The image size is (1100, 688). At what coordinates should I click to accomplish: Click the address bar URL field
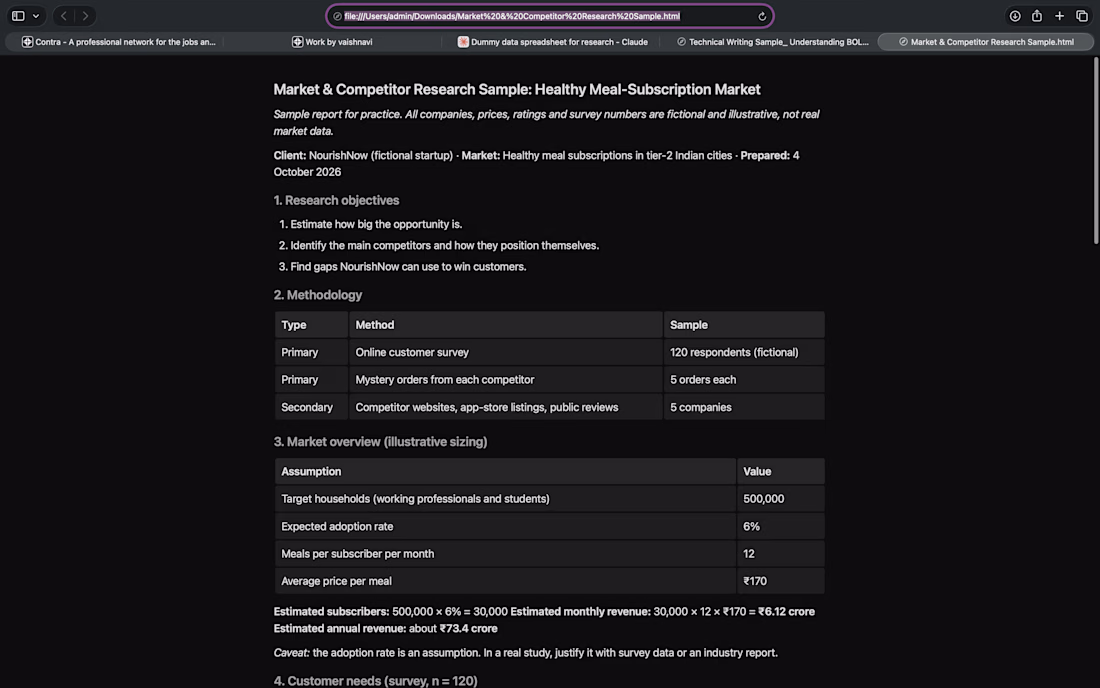[x=551, y=16]
